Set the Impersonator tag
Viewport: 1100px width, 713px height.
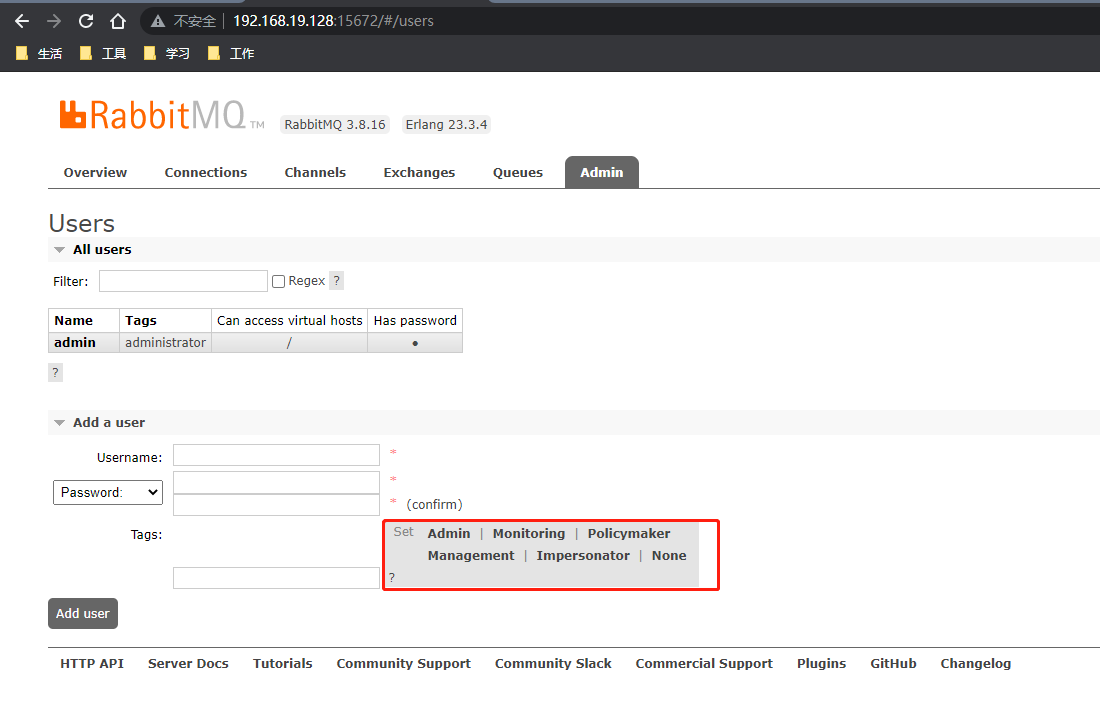(583, 556)
